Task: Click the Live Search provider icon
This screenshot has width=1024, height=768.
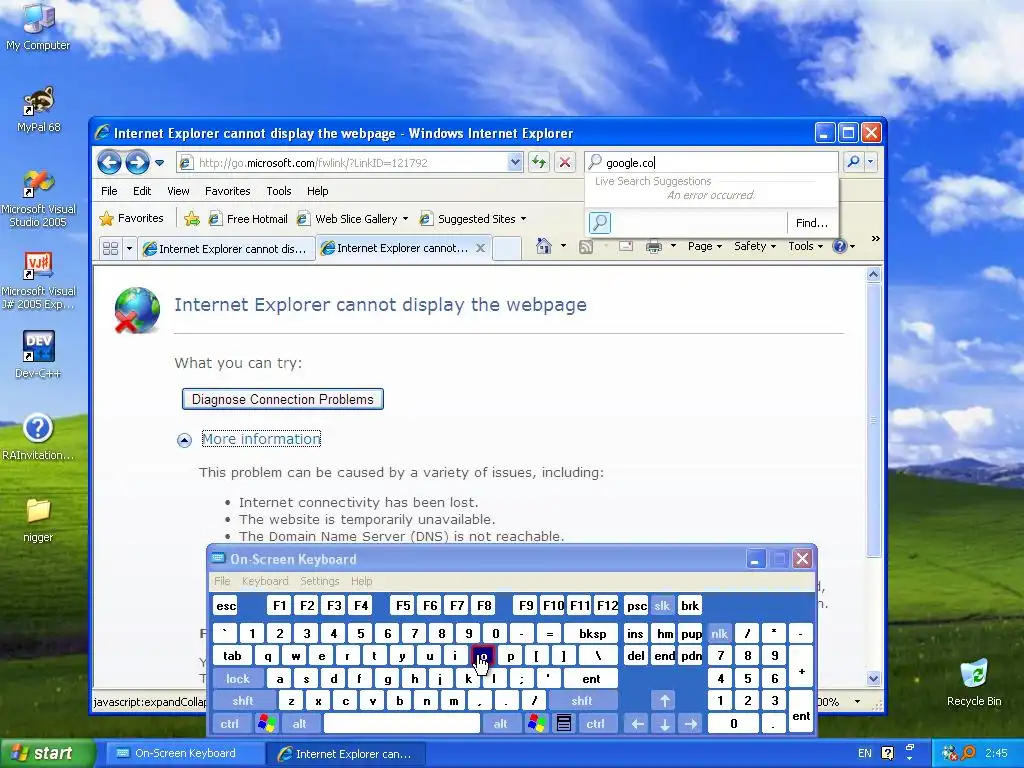Action: click(x=600, y=223)
